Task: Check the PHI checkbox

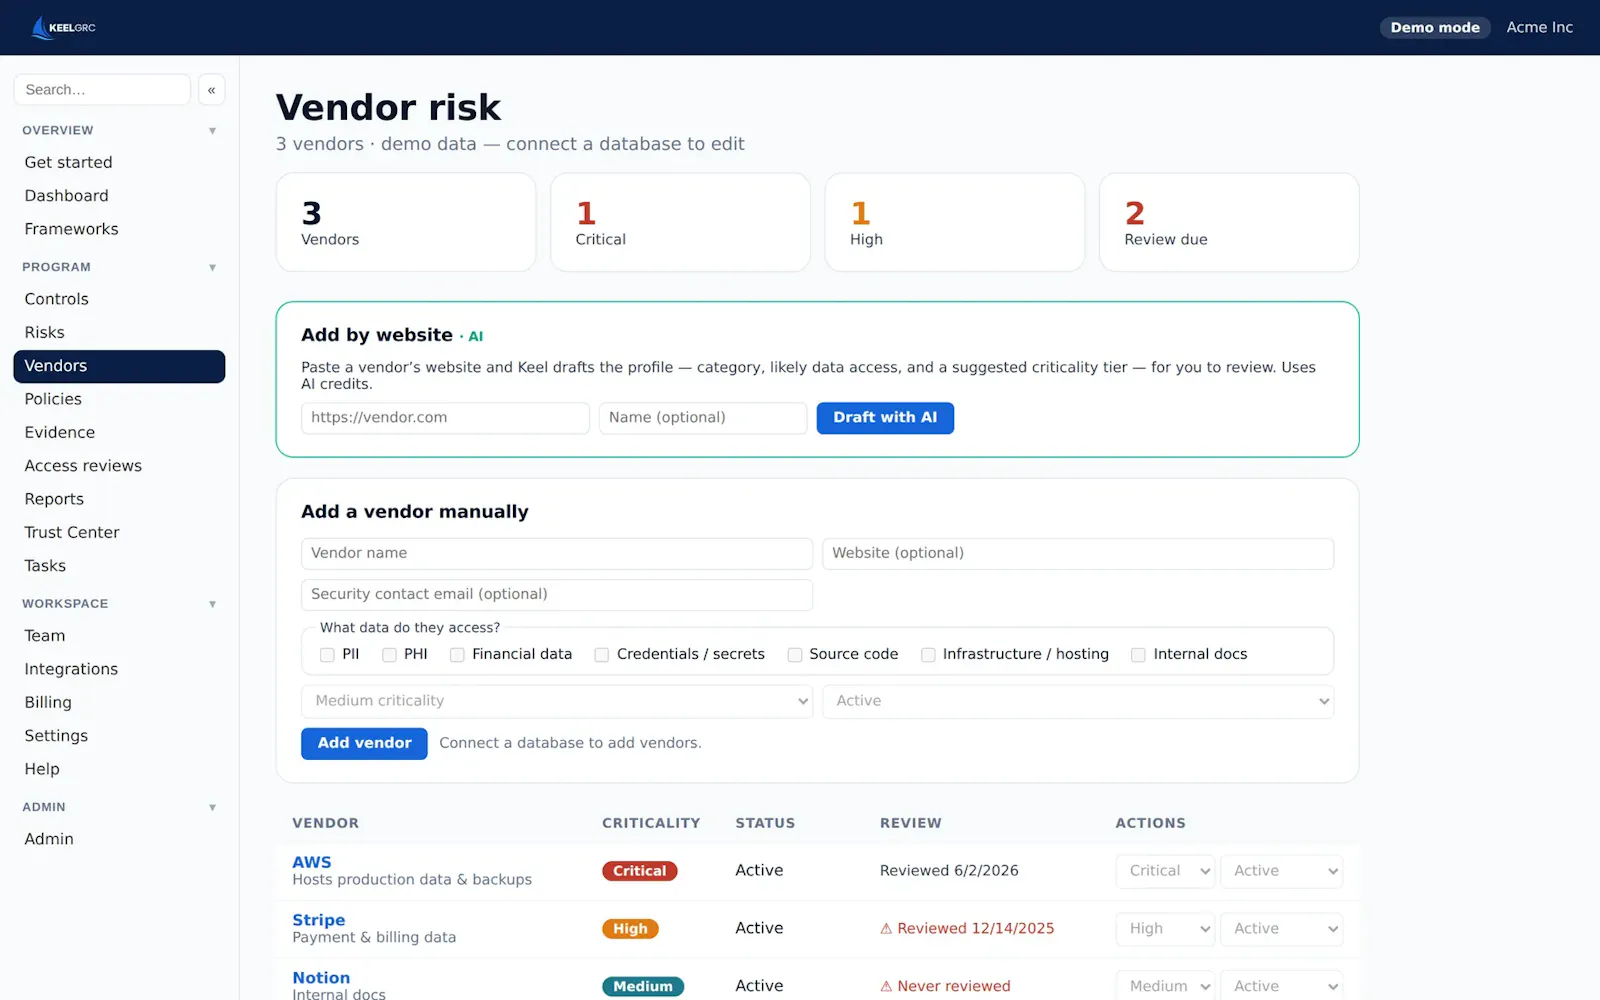Action: [x=389, y=655]
